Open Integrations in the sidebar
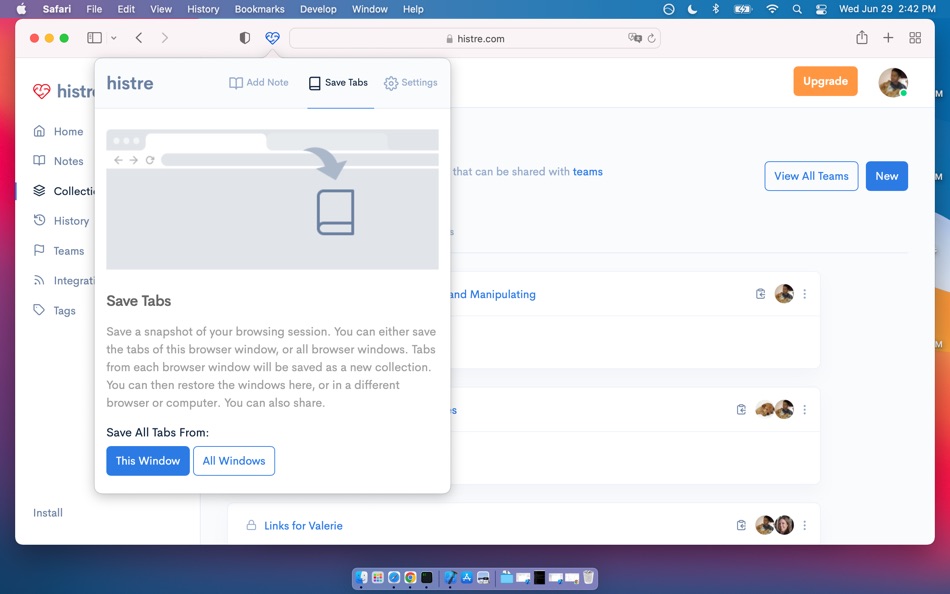The height and width of the screenshot is (594, 950). (x=64, y=280)
